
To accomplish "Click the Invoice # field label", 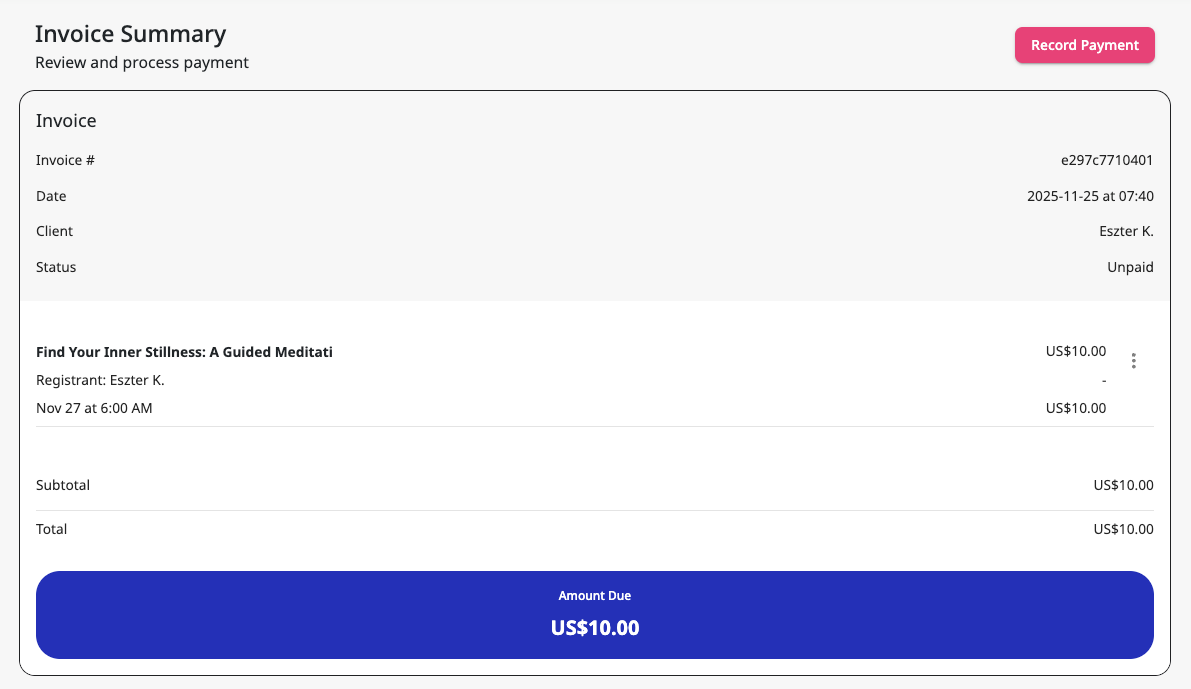I will [x=65, y=160].
